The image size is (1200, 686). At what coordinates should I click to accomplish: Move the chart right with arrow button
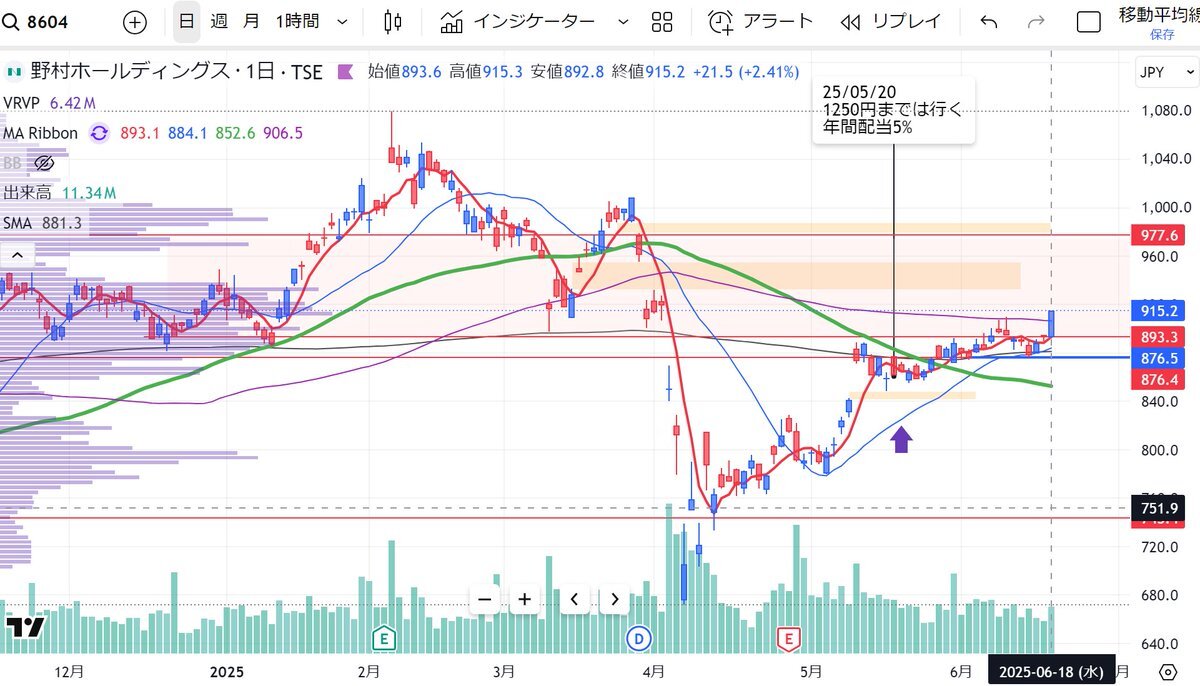pyautogui.click(x=614, y=599)
